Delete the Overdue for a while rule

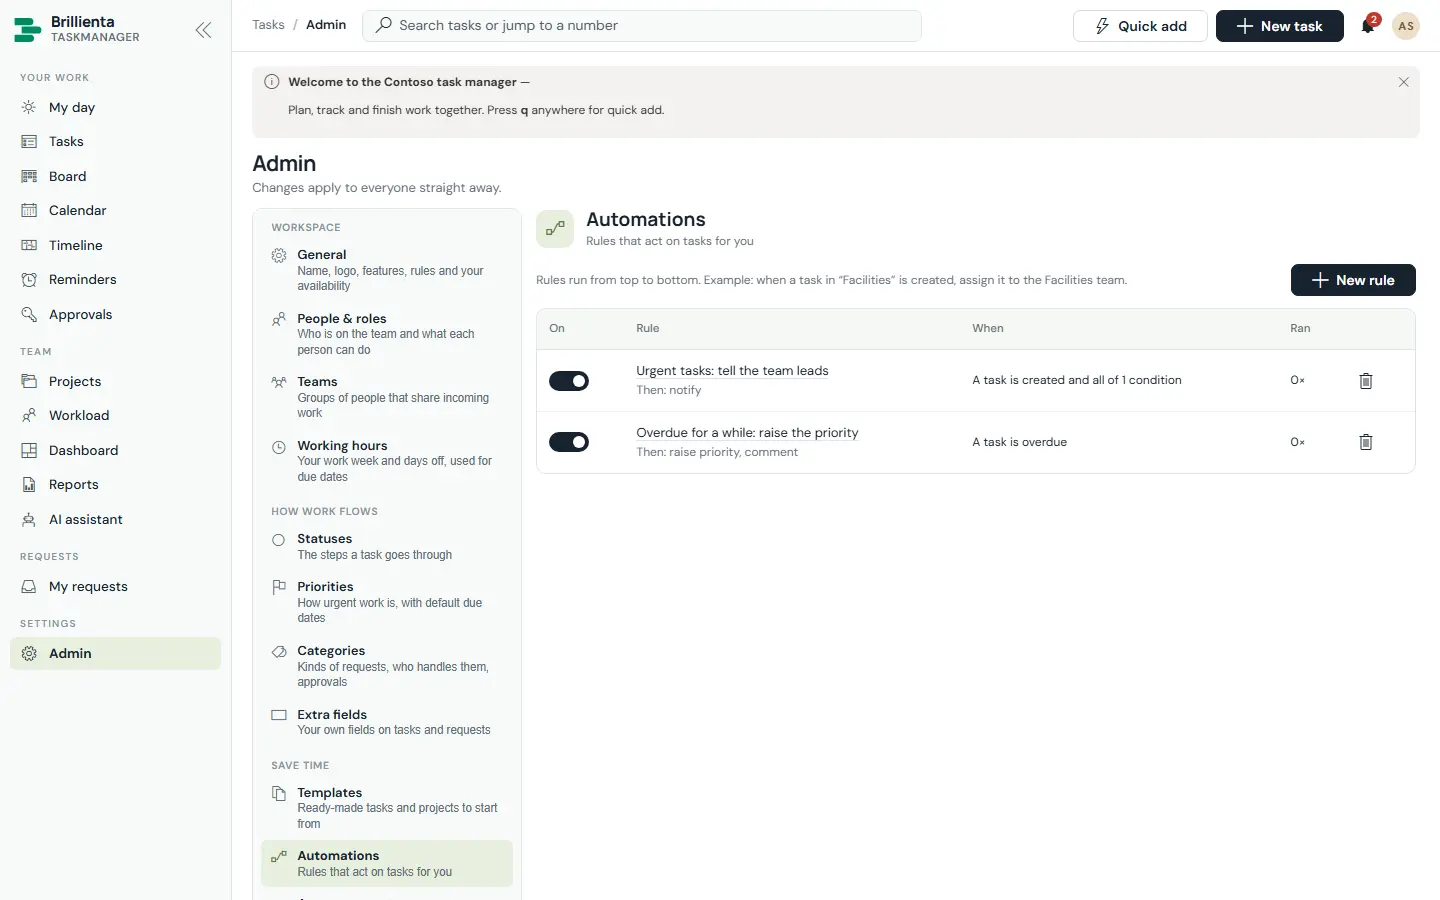[x=1366, y=442]
